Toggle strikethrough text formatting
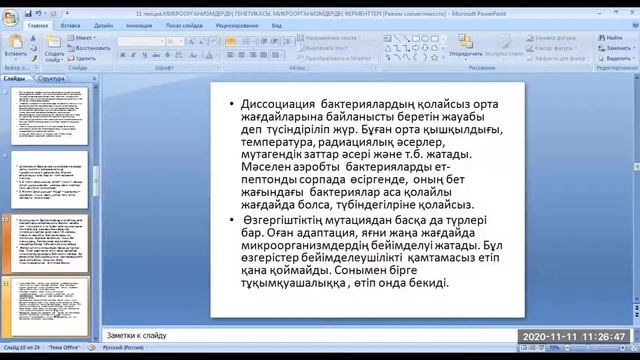This screenshot has width=640, height=360. pyautogui.click(x=156, y=55)
